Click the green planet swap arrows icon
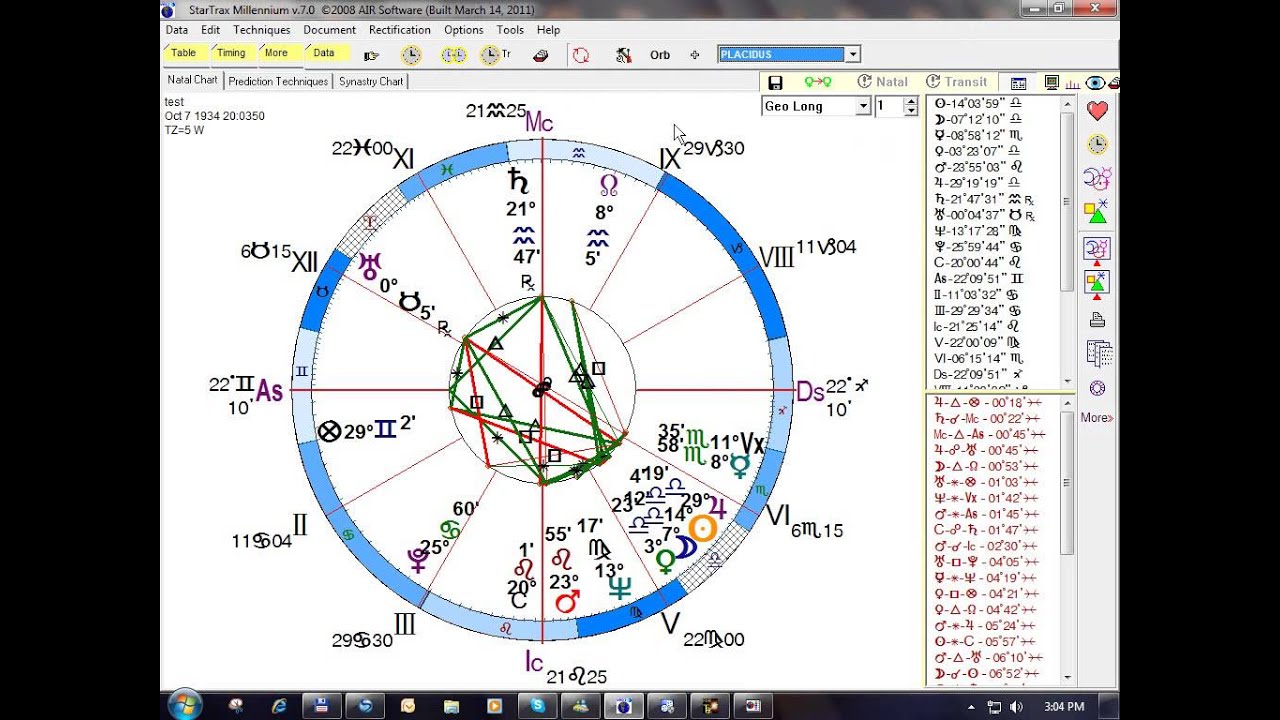 (x=818, y=82)
